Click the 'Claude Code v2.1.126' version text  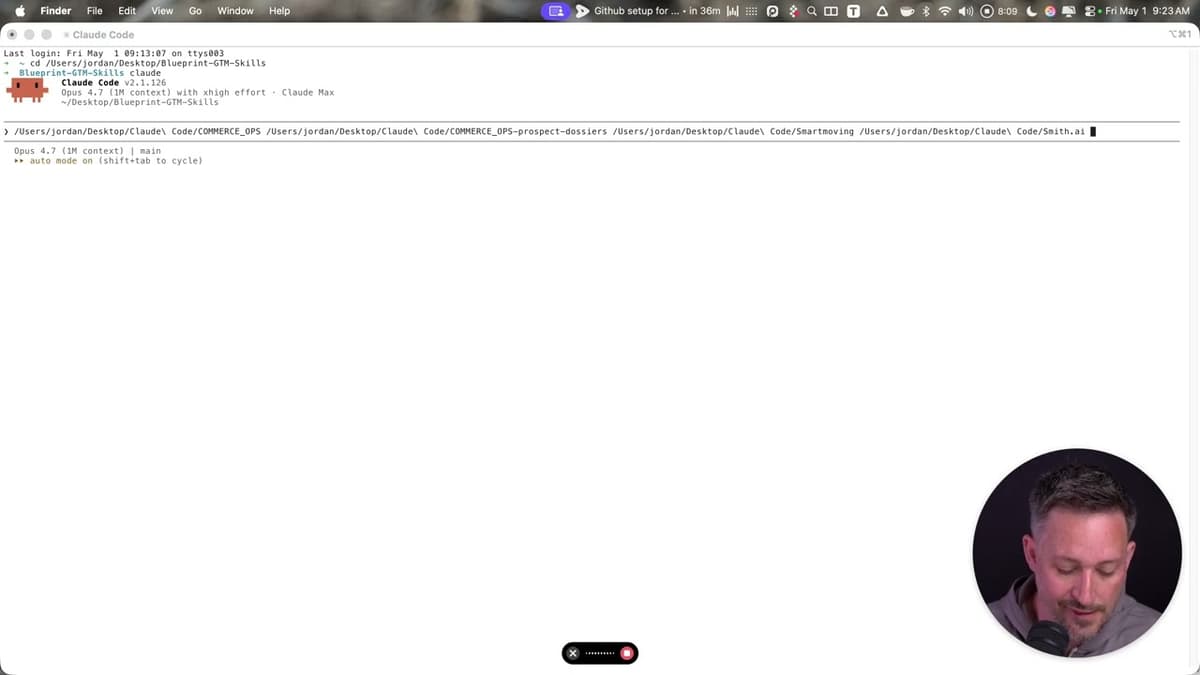pyautogui.click(x=114, y=82)
